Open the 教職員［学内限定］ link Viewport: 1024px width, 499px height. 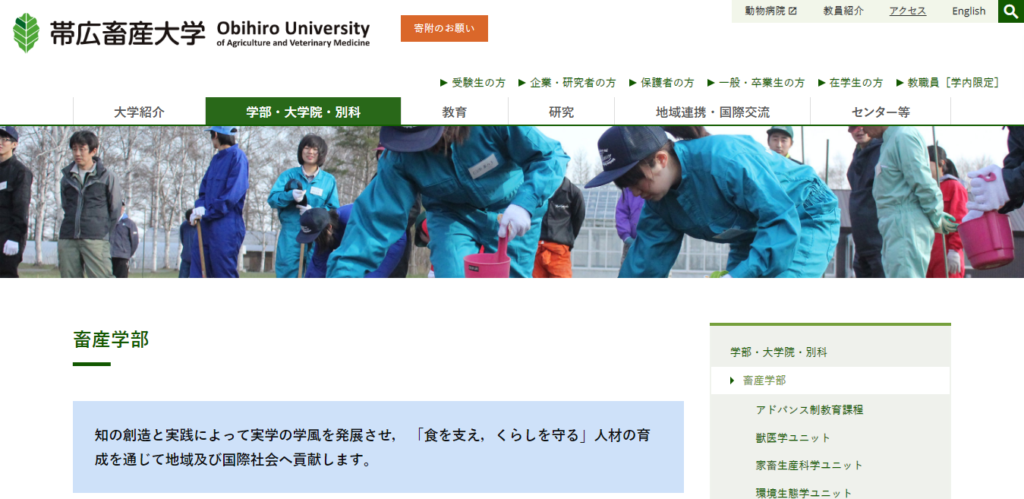point(948,83)
